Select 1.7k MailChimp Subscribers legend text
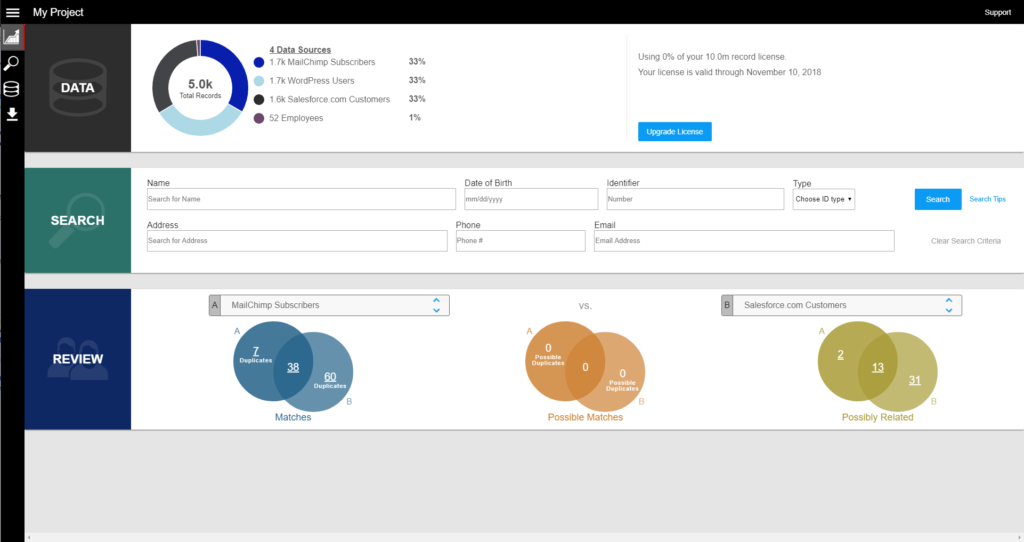The image size is (1024, 542). pyautogui.click(x=322, y=62)
